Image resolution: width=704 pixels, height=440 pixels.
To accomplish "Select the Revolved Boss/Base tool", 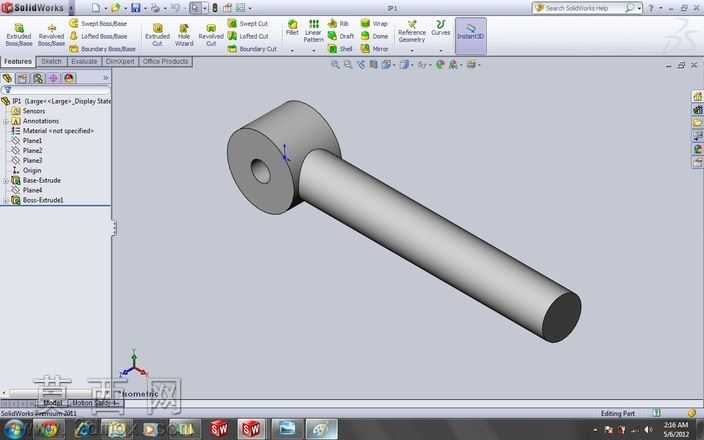I will [51, 35].
